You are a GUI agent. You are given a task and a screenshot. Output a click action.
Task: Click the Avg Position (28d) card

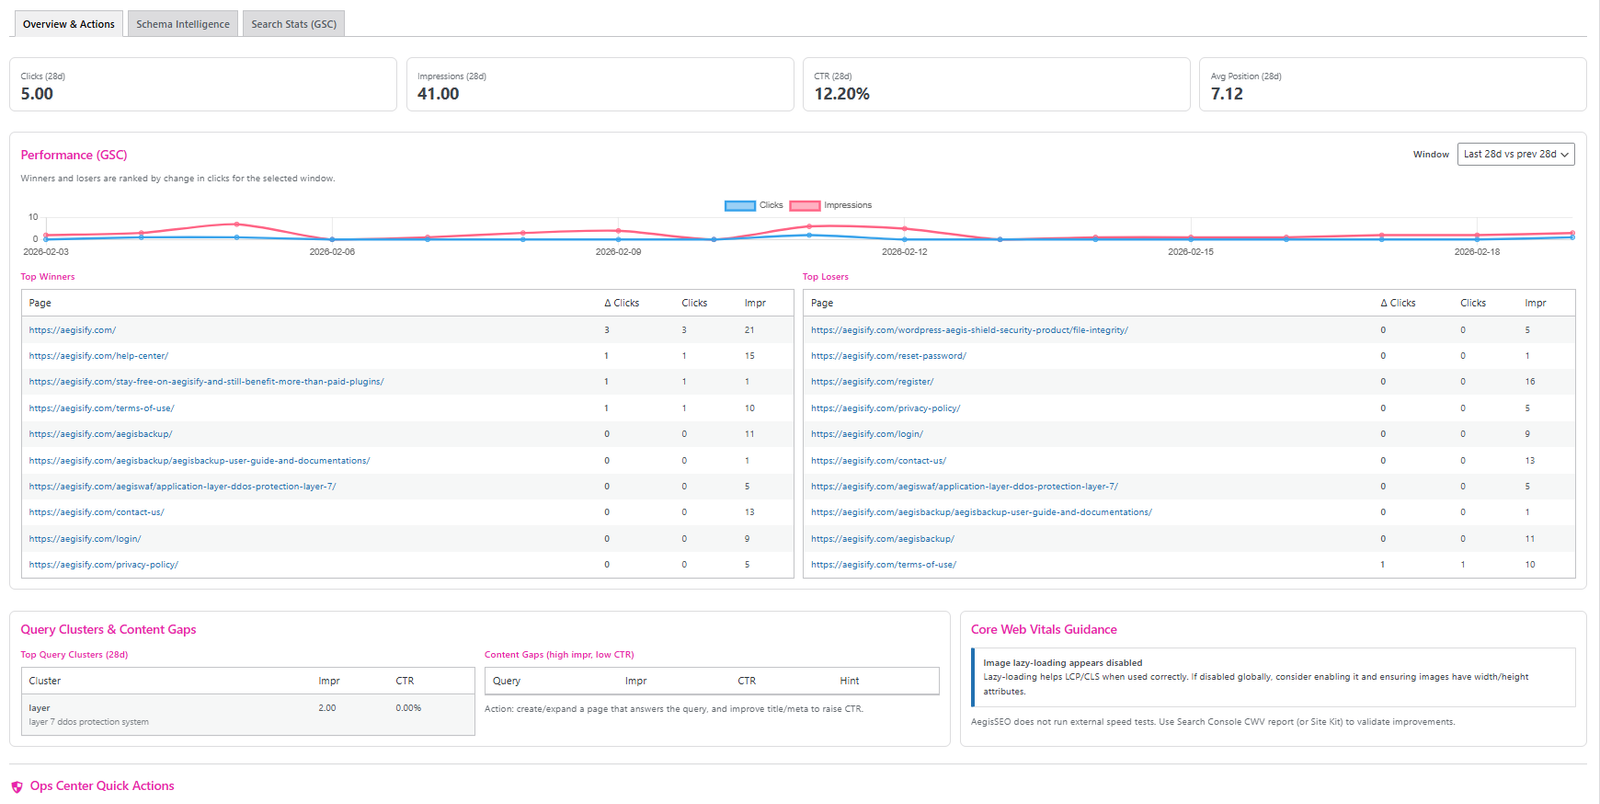1392,84
